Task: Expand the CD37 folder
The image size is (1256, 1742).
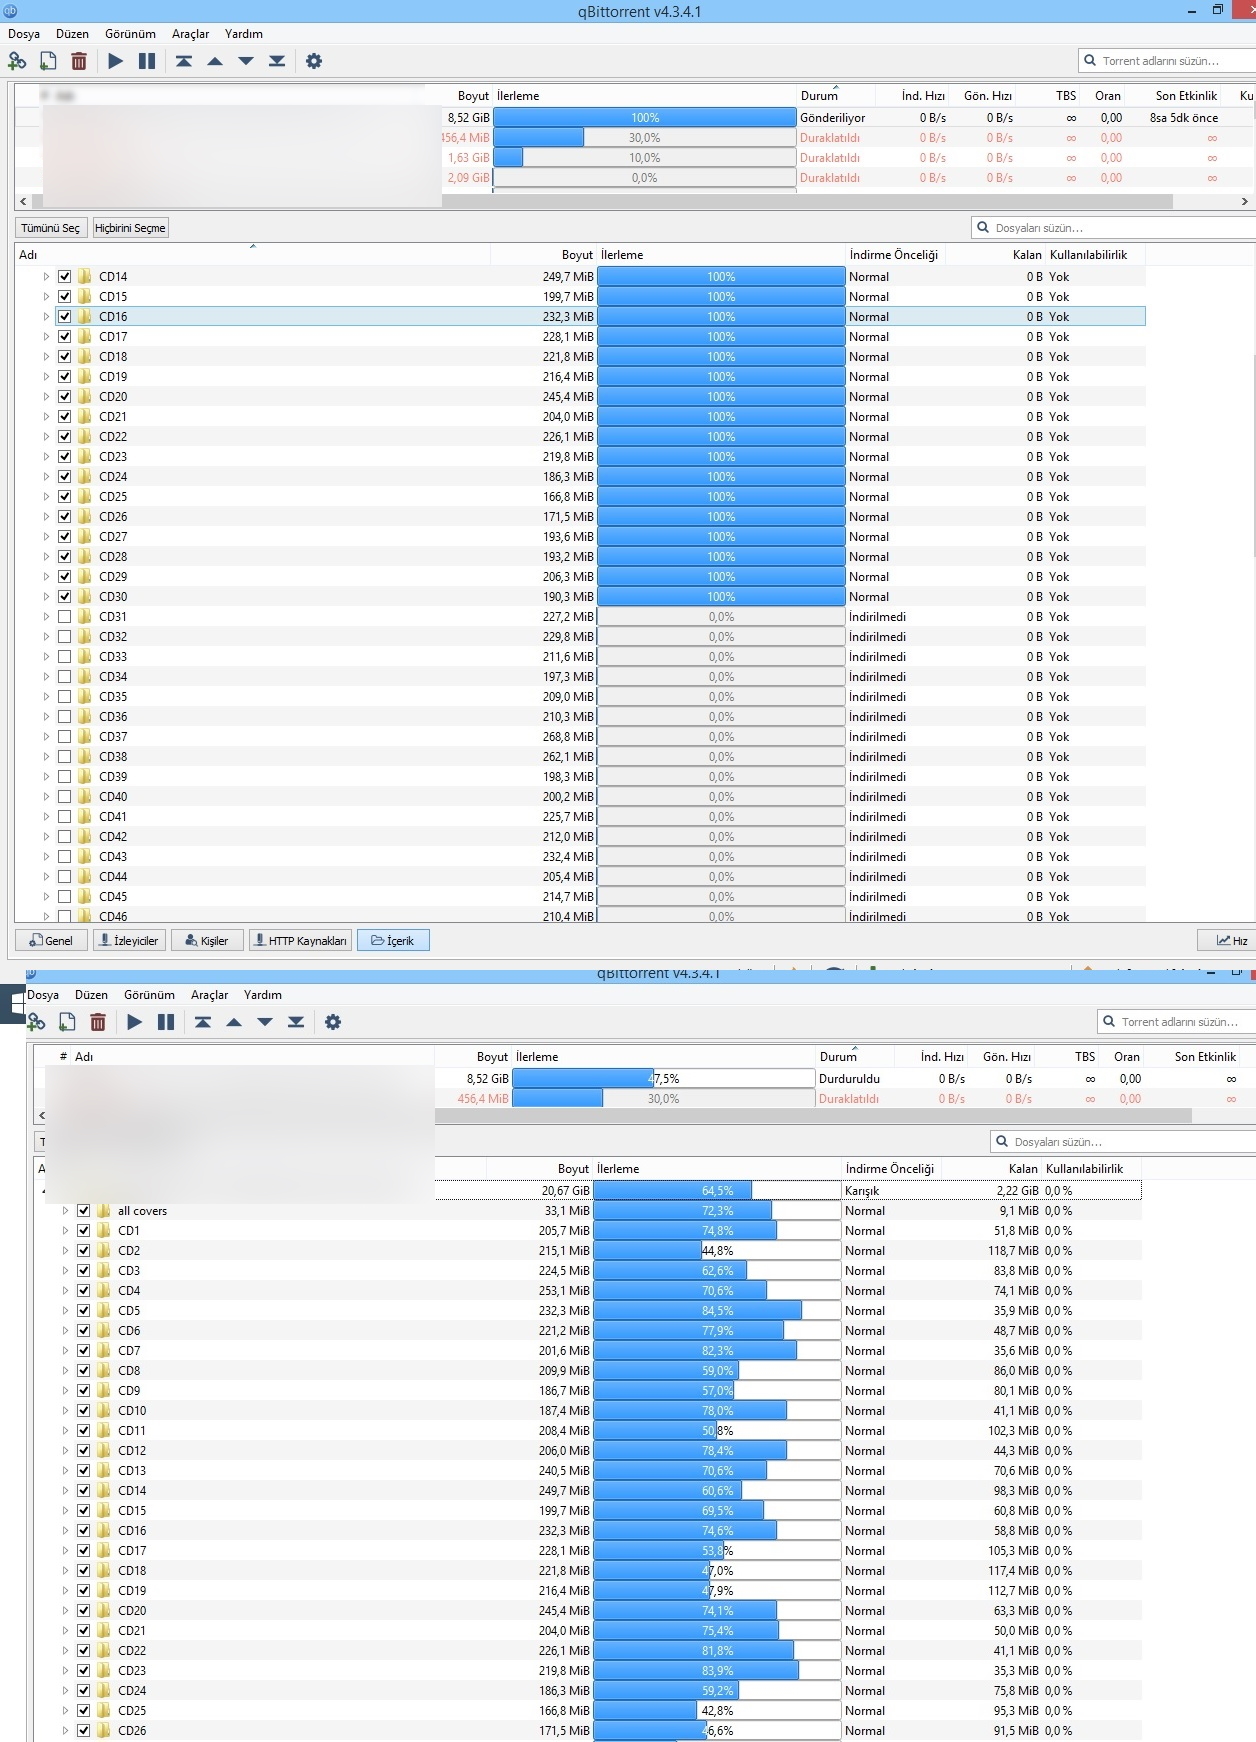Action: (x=46, y=737)
